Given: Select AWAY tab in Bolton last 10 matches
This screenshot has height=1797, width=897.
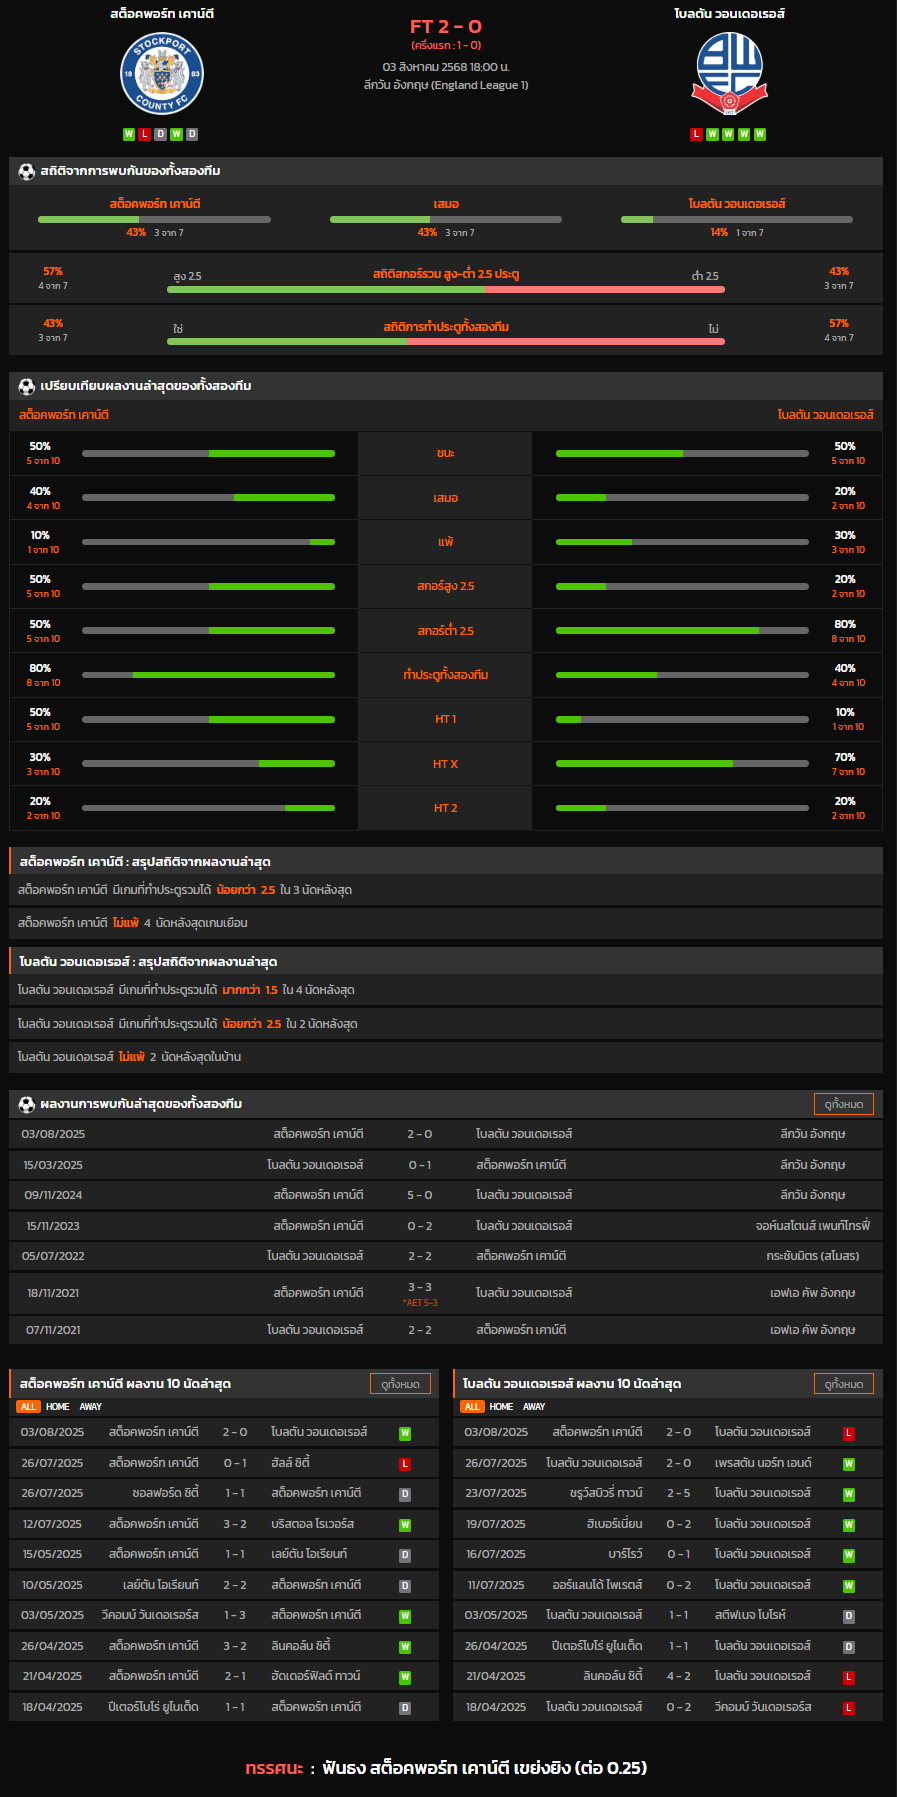Looking at the screenshot, I should (x=535, y=1407).
